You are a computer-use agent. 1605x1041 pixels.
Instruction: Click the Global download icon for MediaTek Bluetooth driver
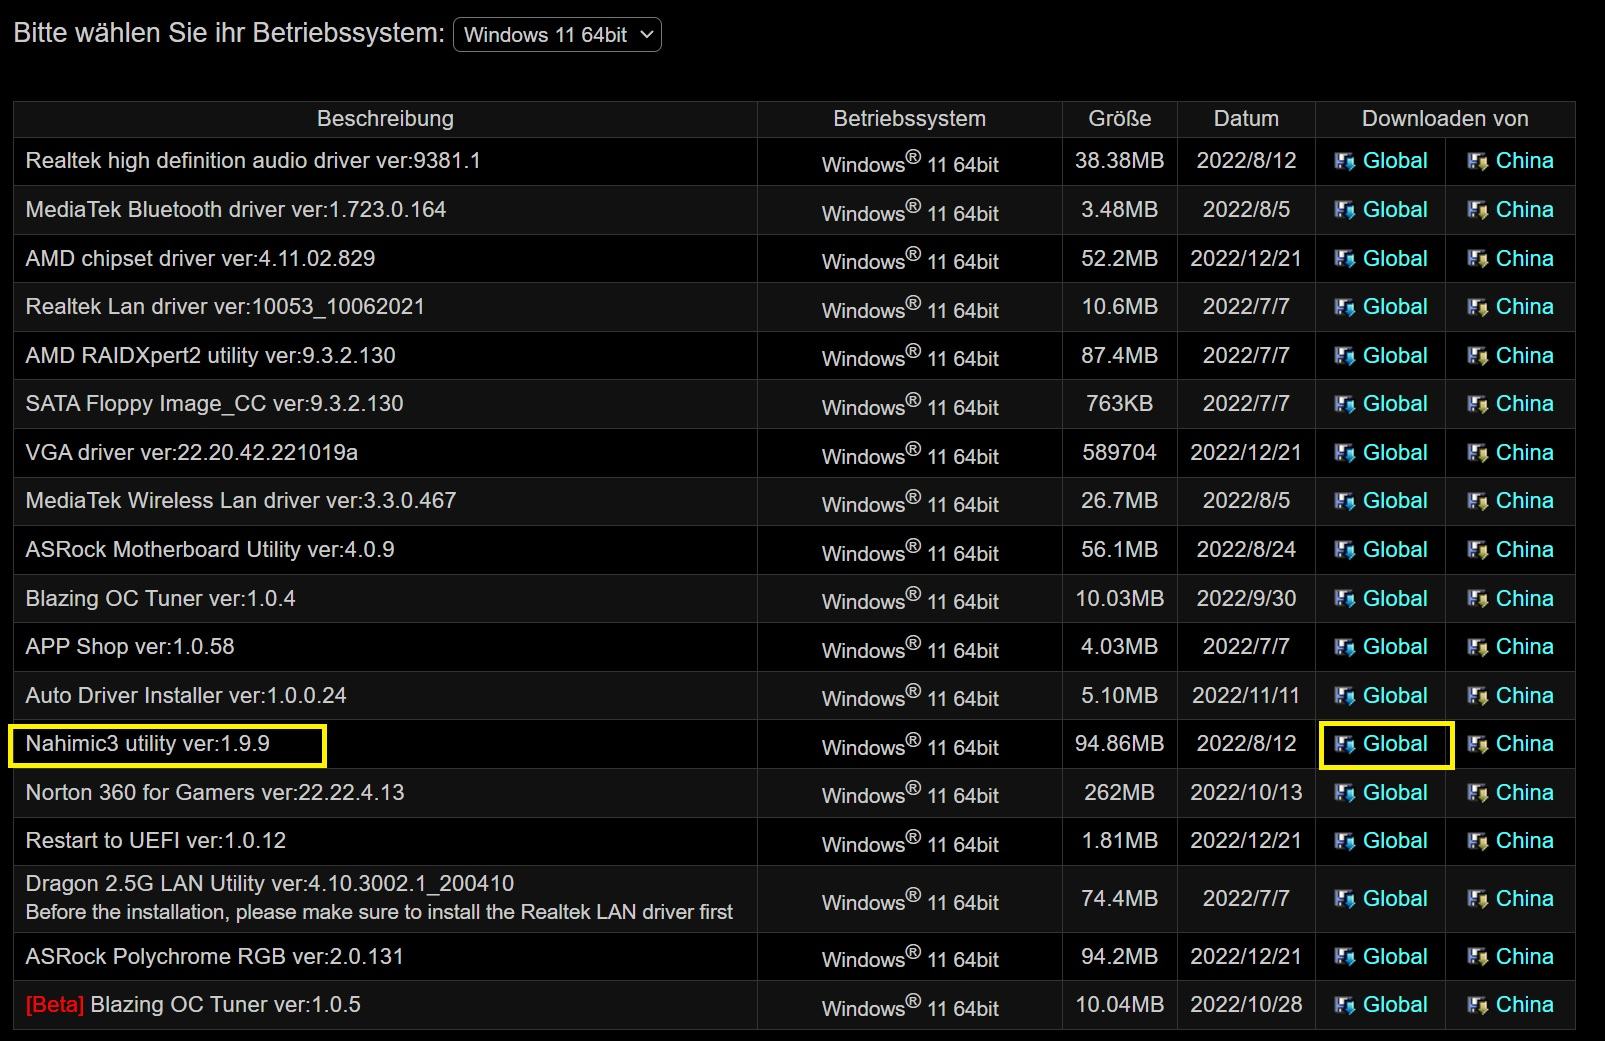coord(1345,211)
